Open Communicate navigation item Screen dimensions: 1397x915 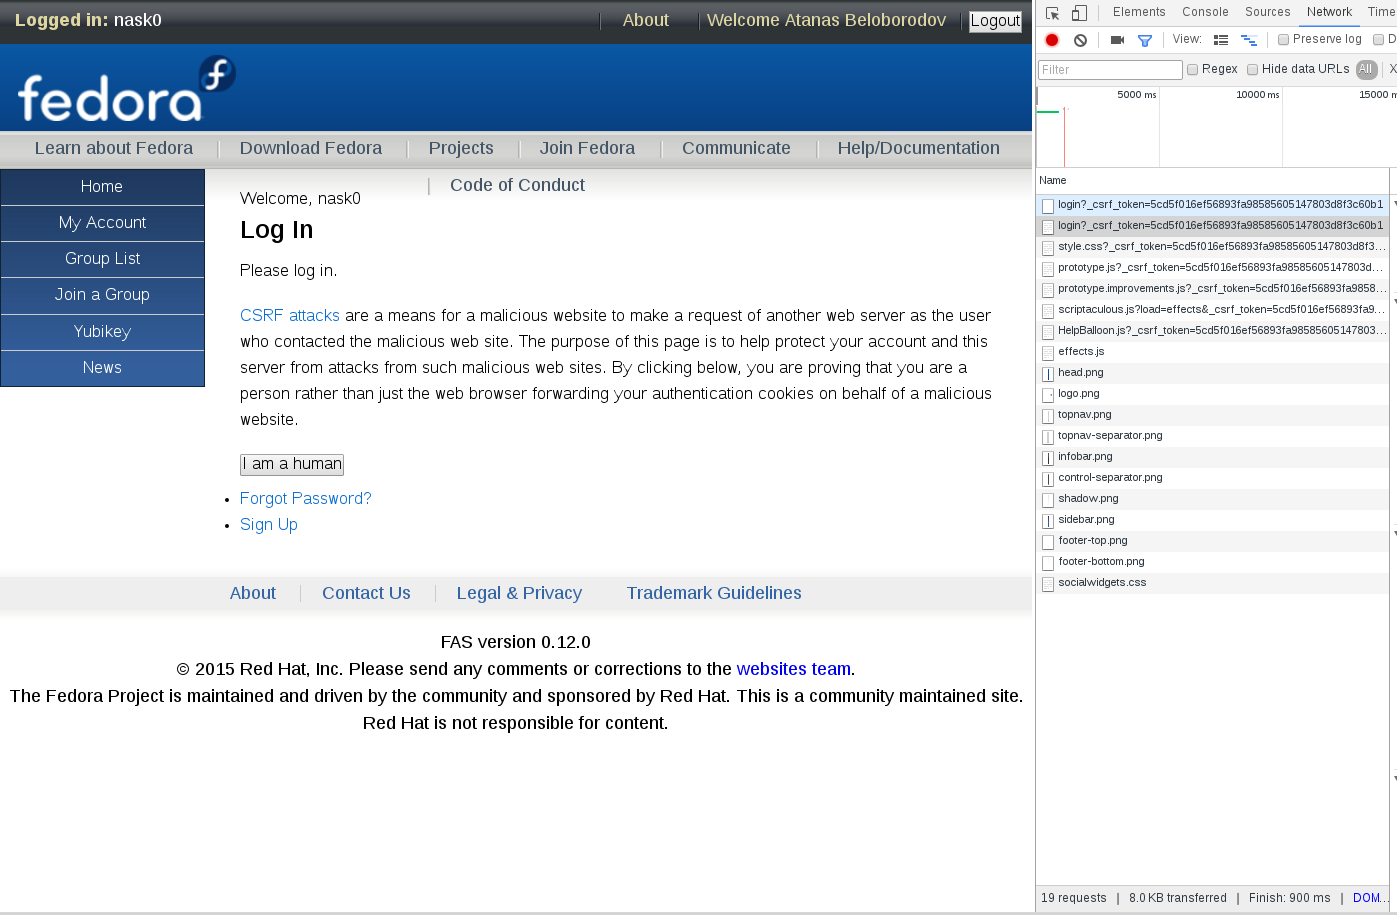[736, 148]
